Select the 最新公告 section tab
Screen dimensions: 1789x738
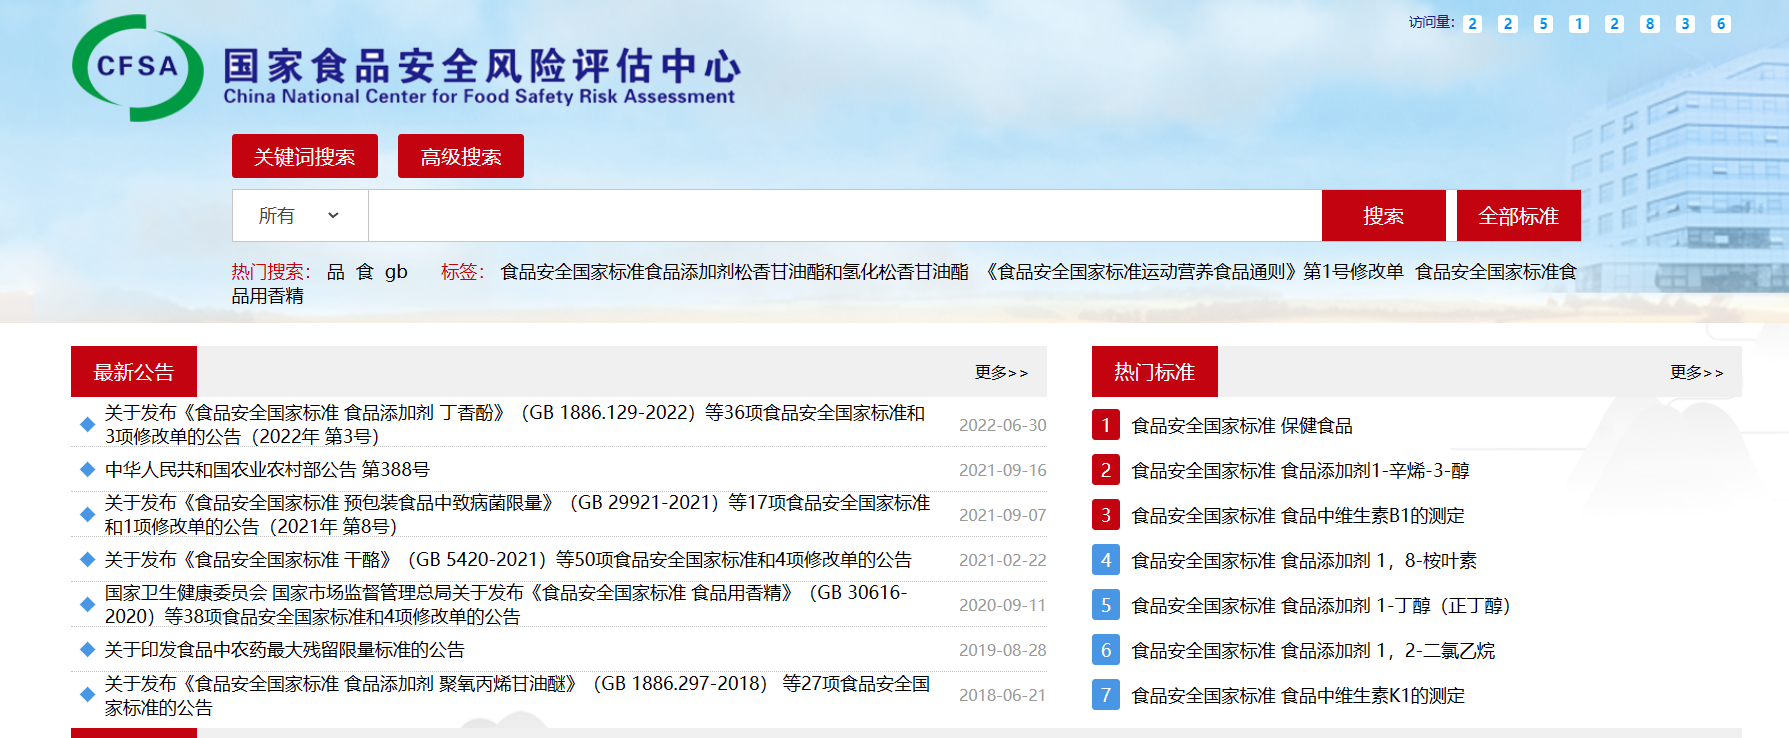point(134,372)
